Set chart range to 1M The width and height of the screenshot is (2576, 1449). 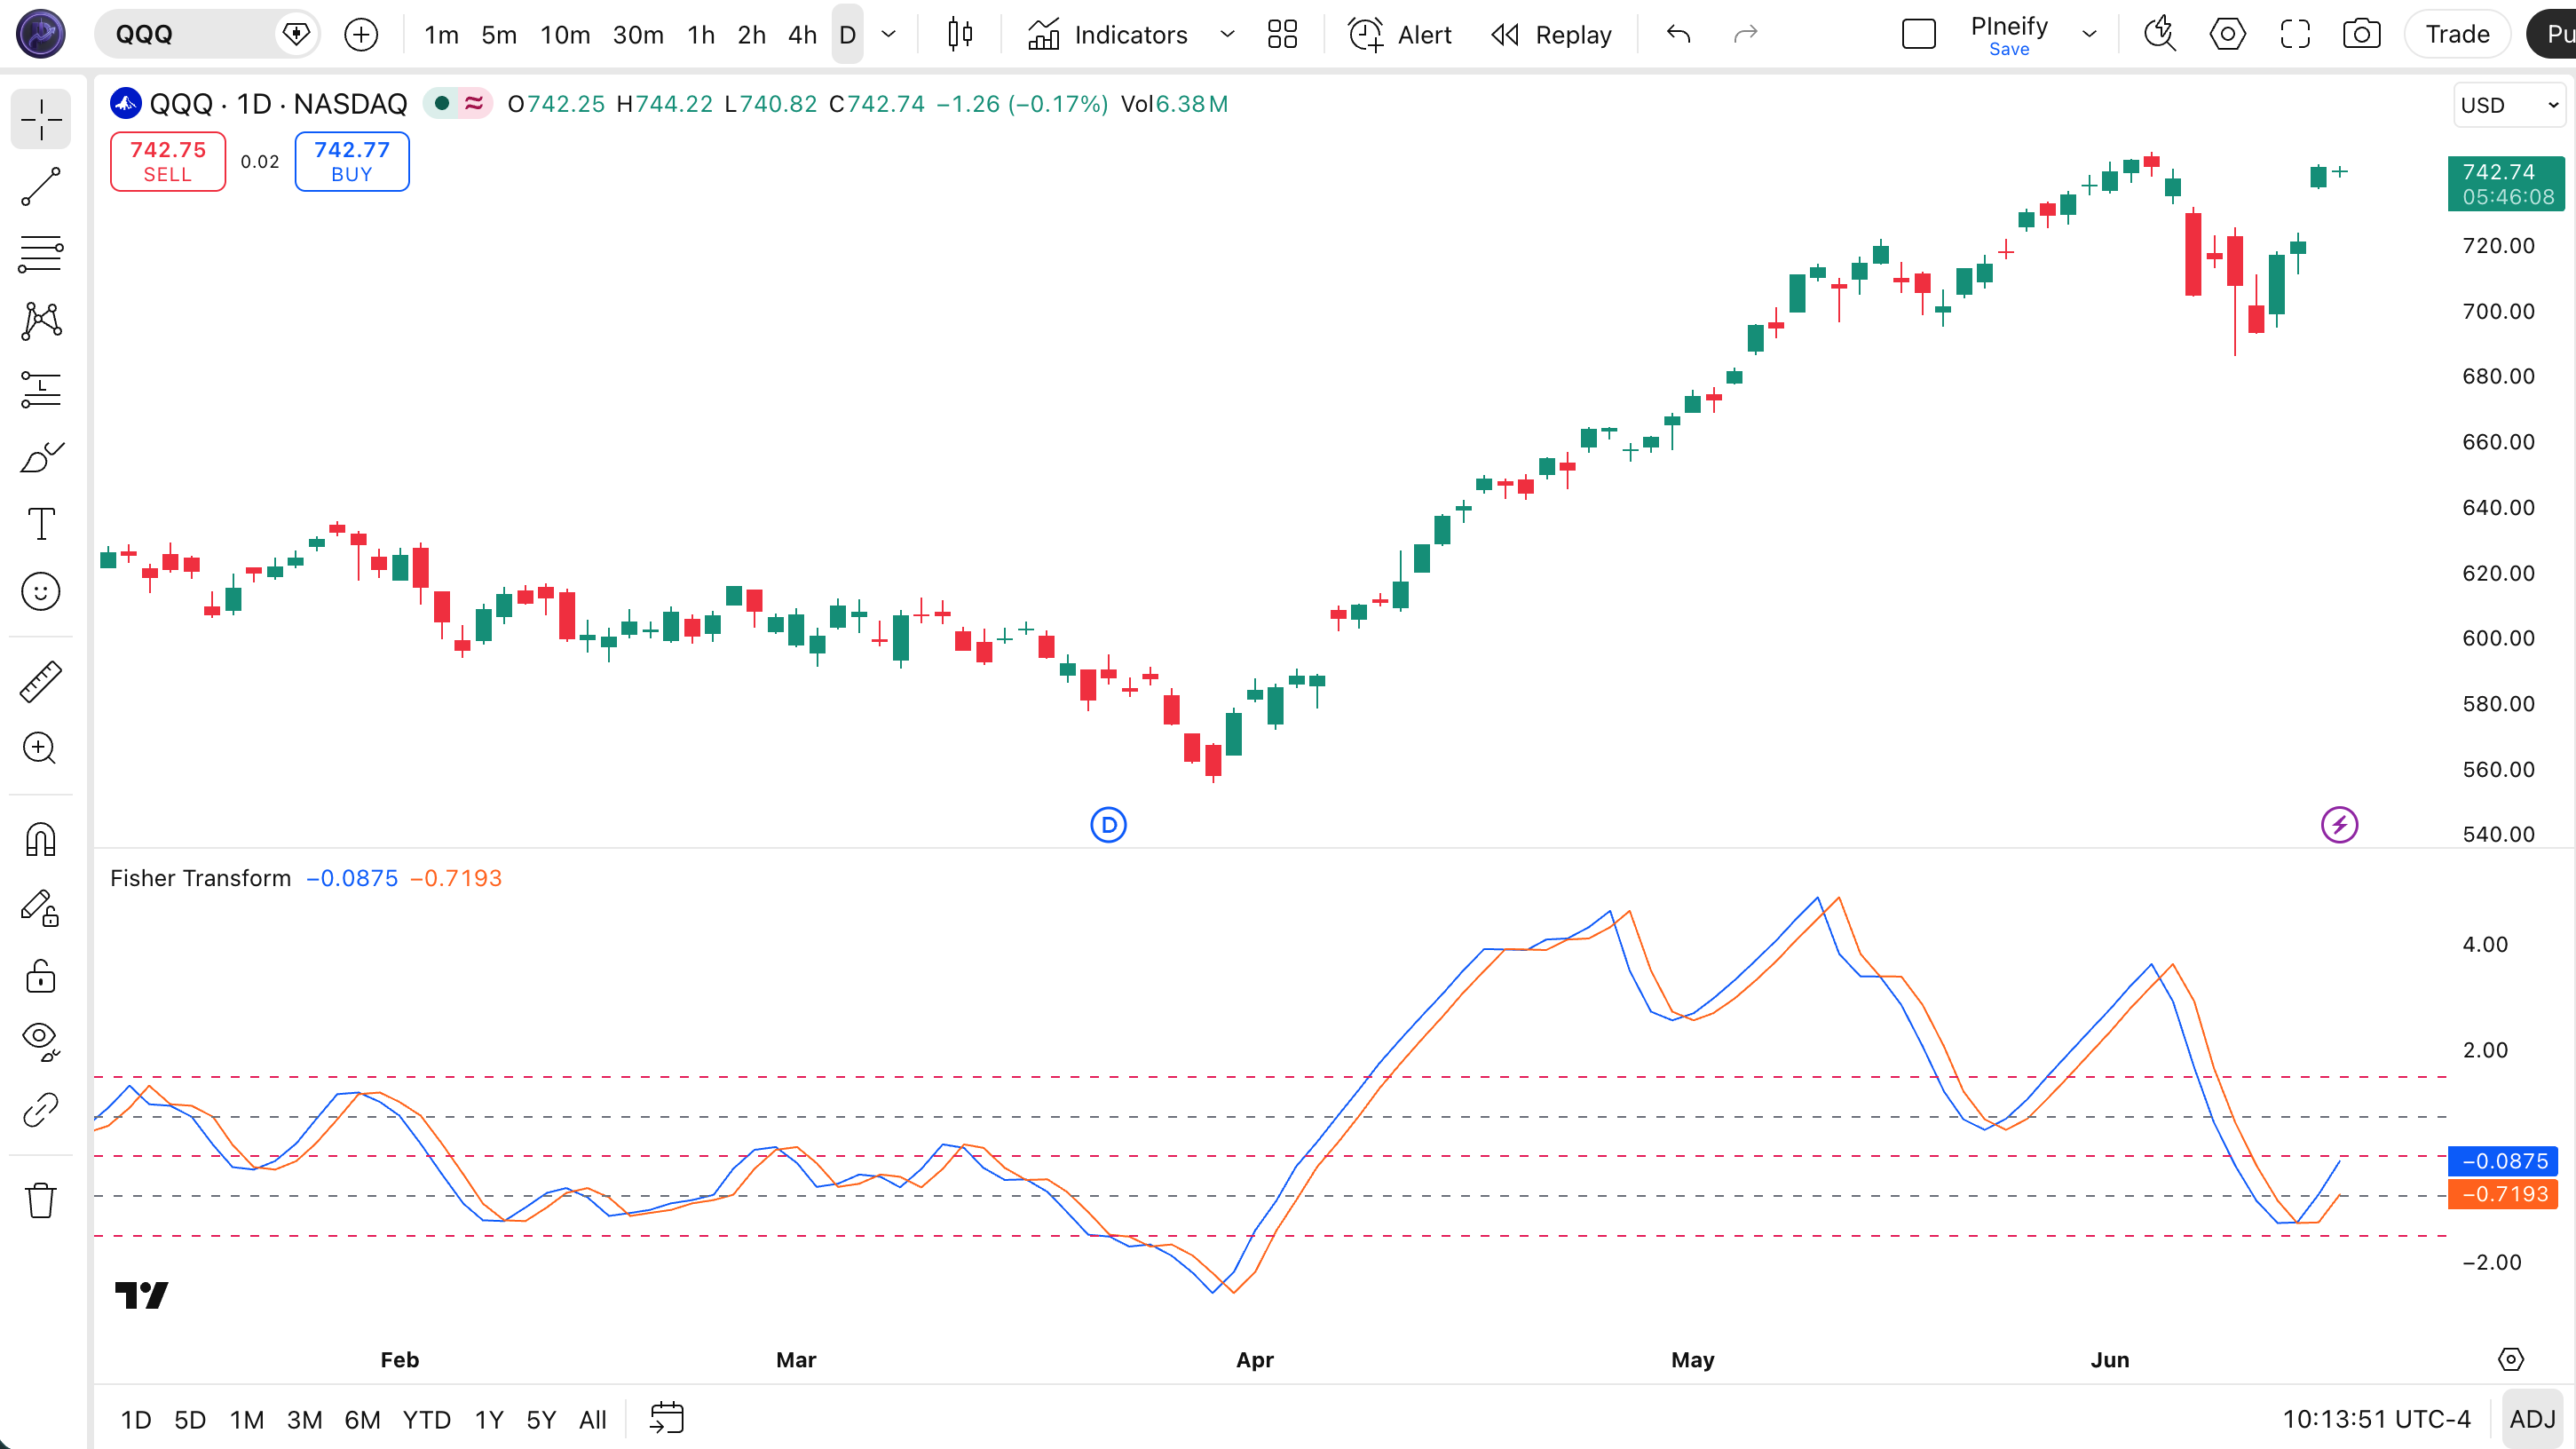click(247, 1419)
